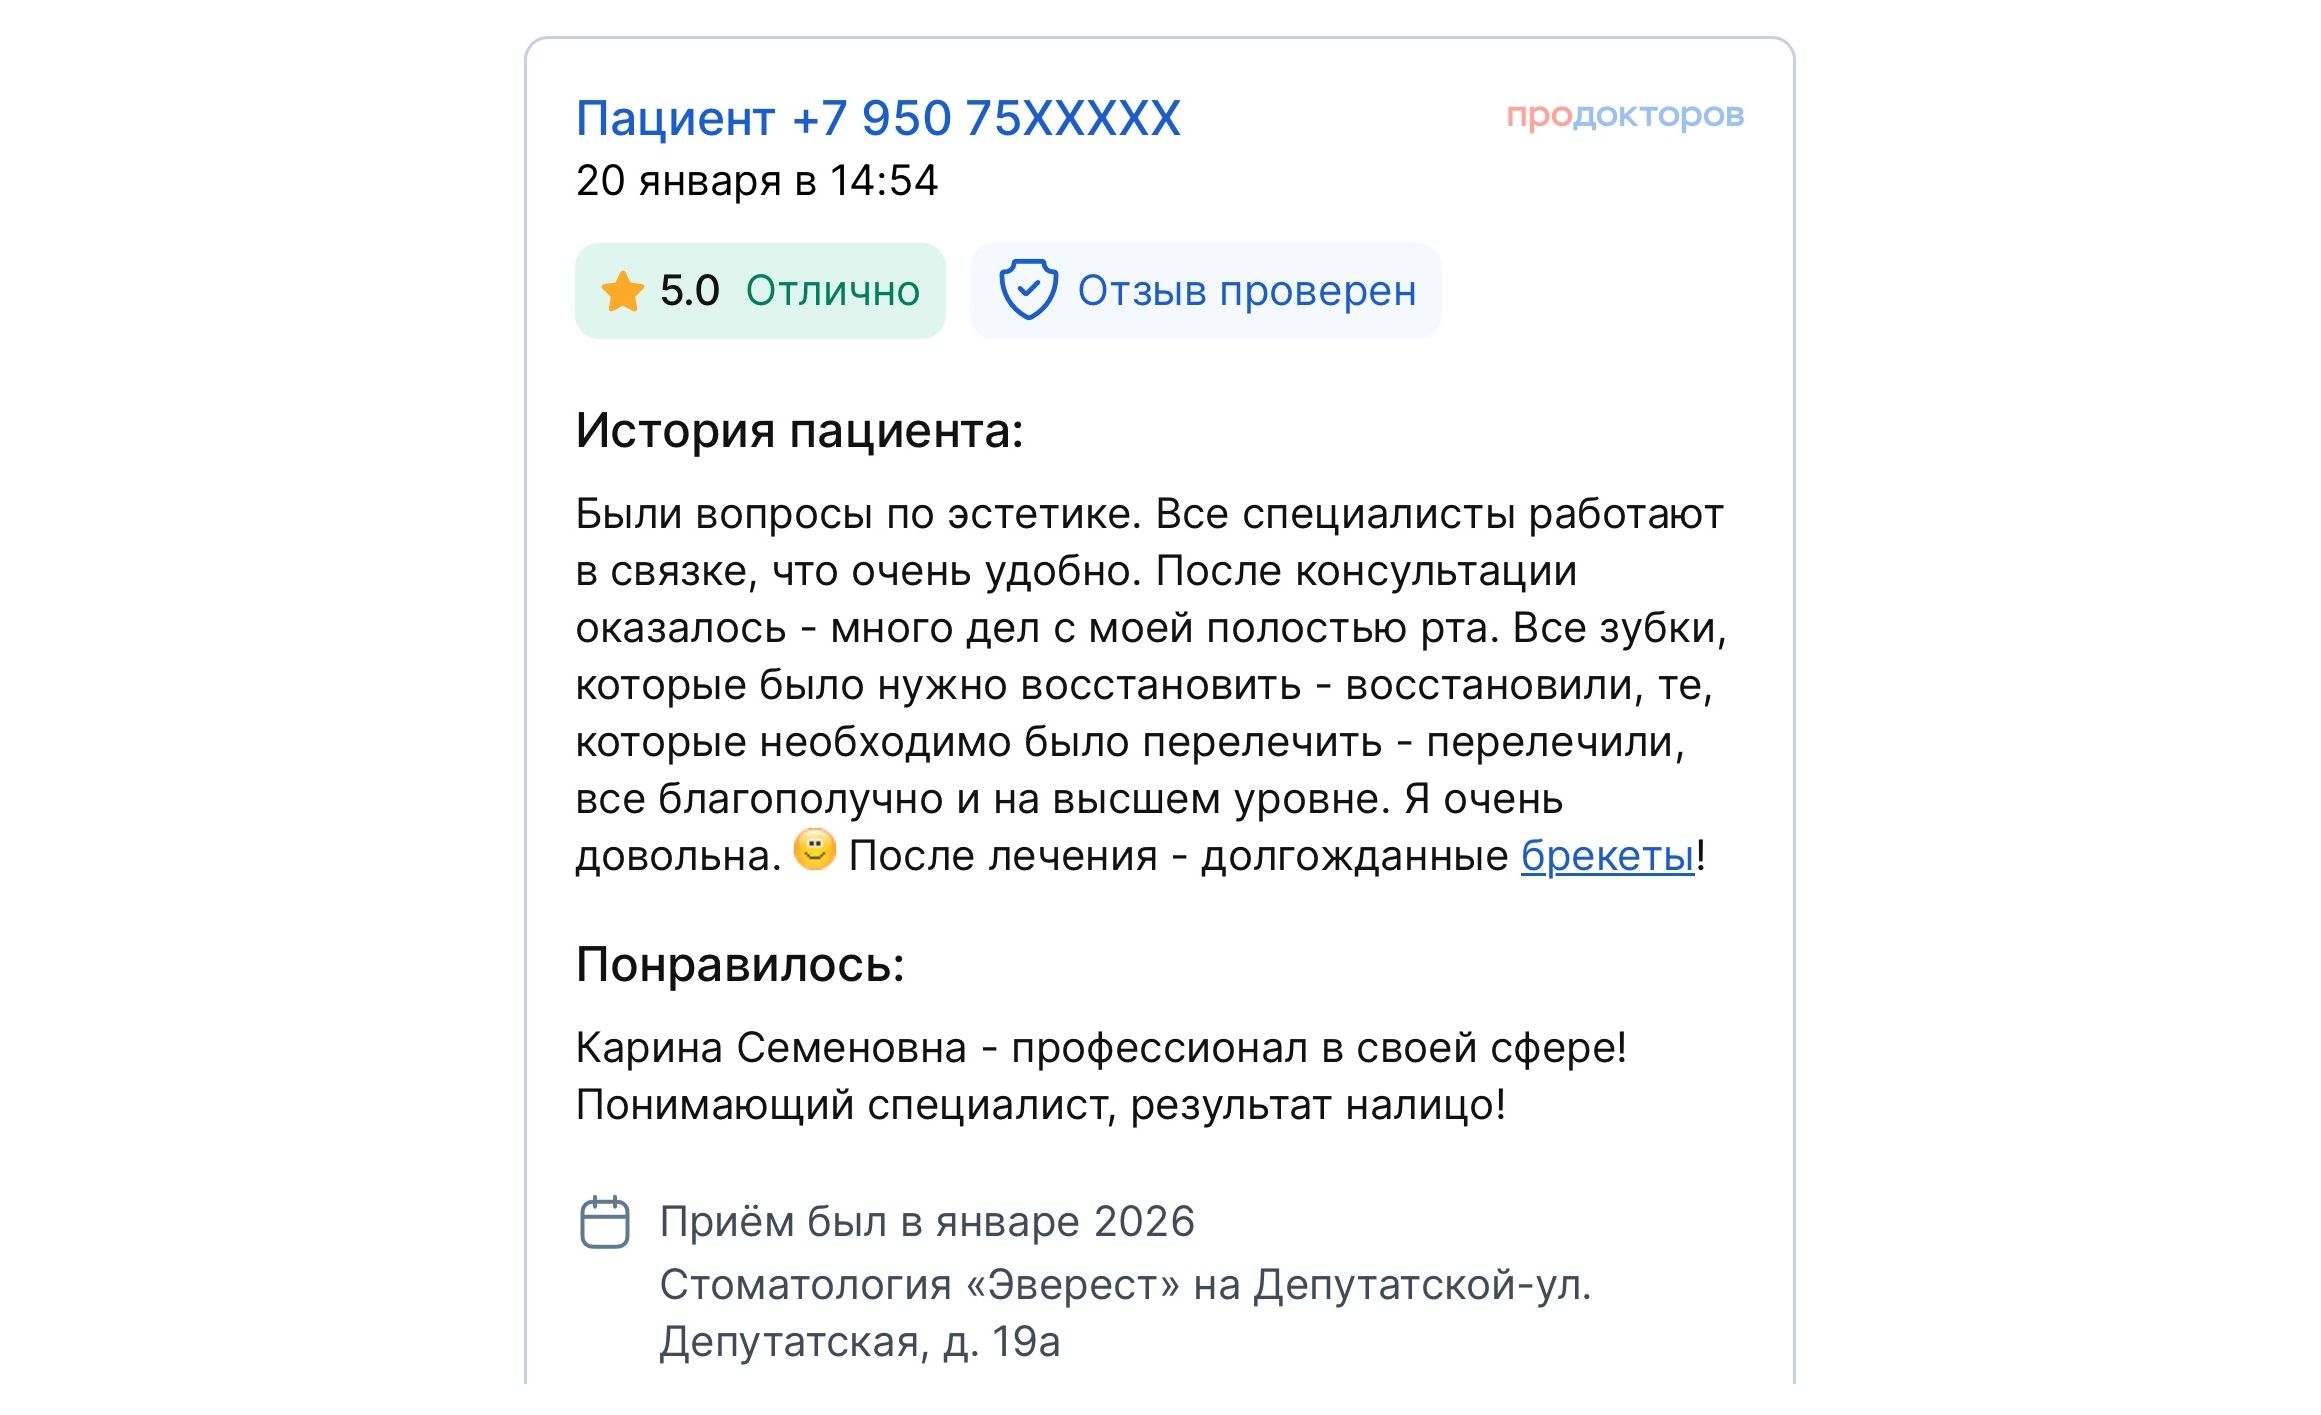
Task: Click the ПроДокторов logo
Action: (x=1624, y=116)
